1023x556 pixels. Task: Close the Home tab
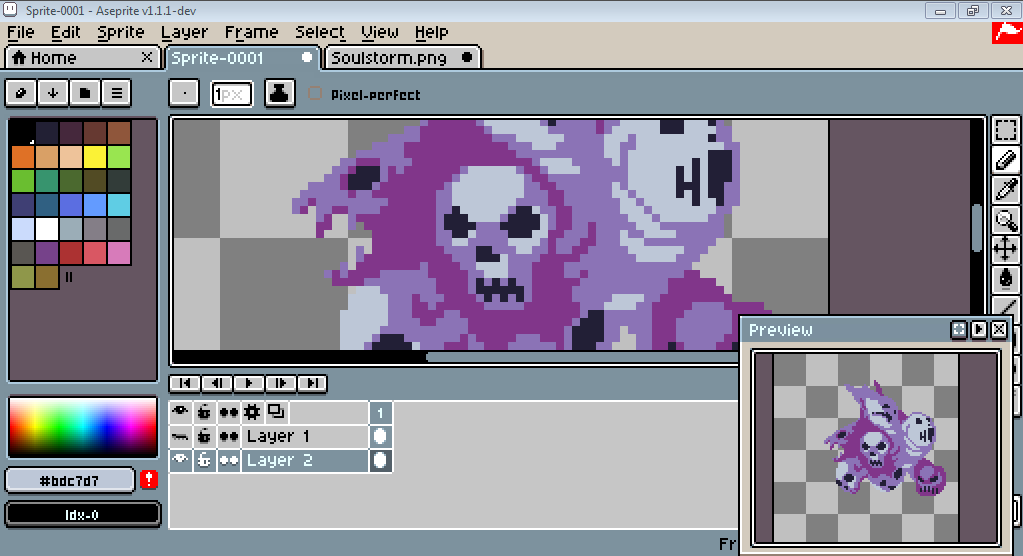coord(147,57)
